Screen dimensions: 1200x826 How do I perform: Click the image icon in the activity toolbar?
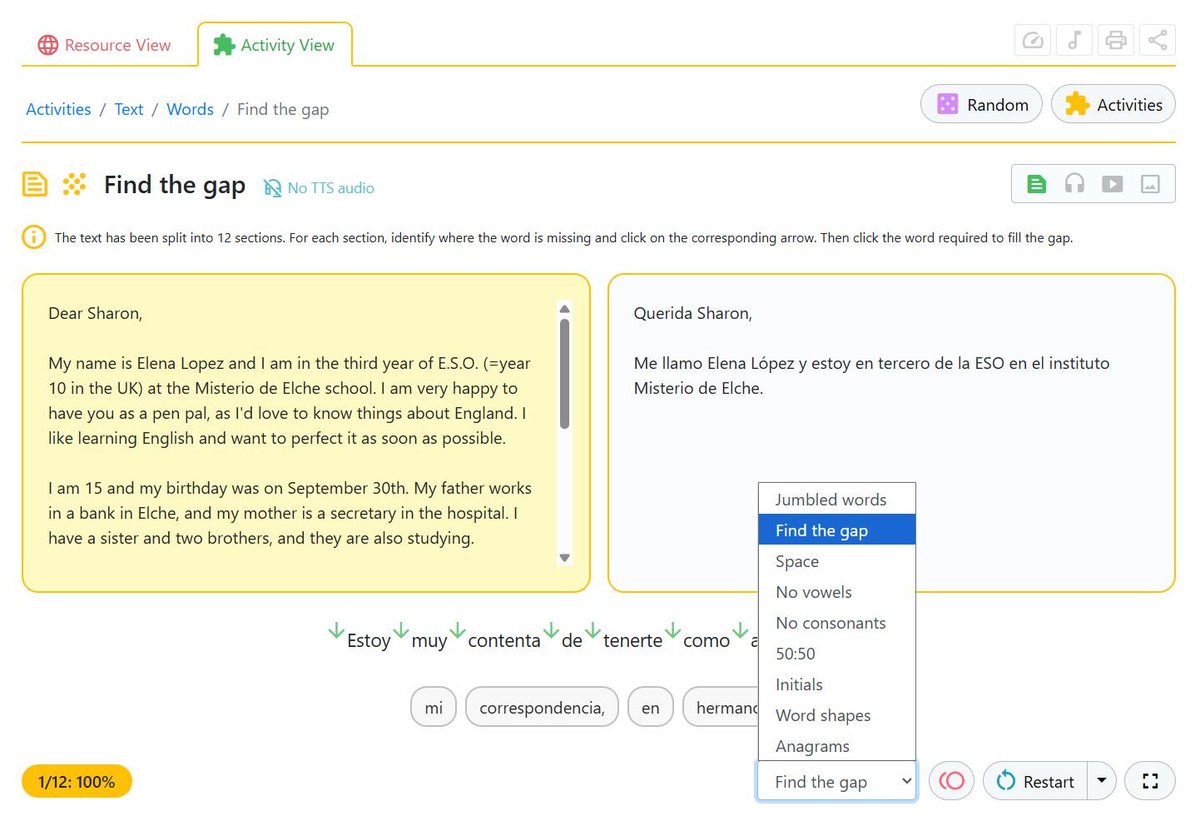pos(1150,184)
